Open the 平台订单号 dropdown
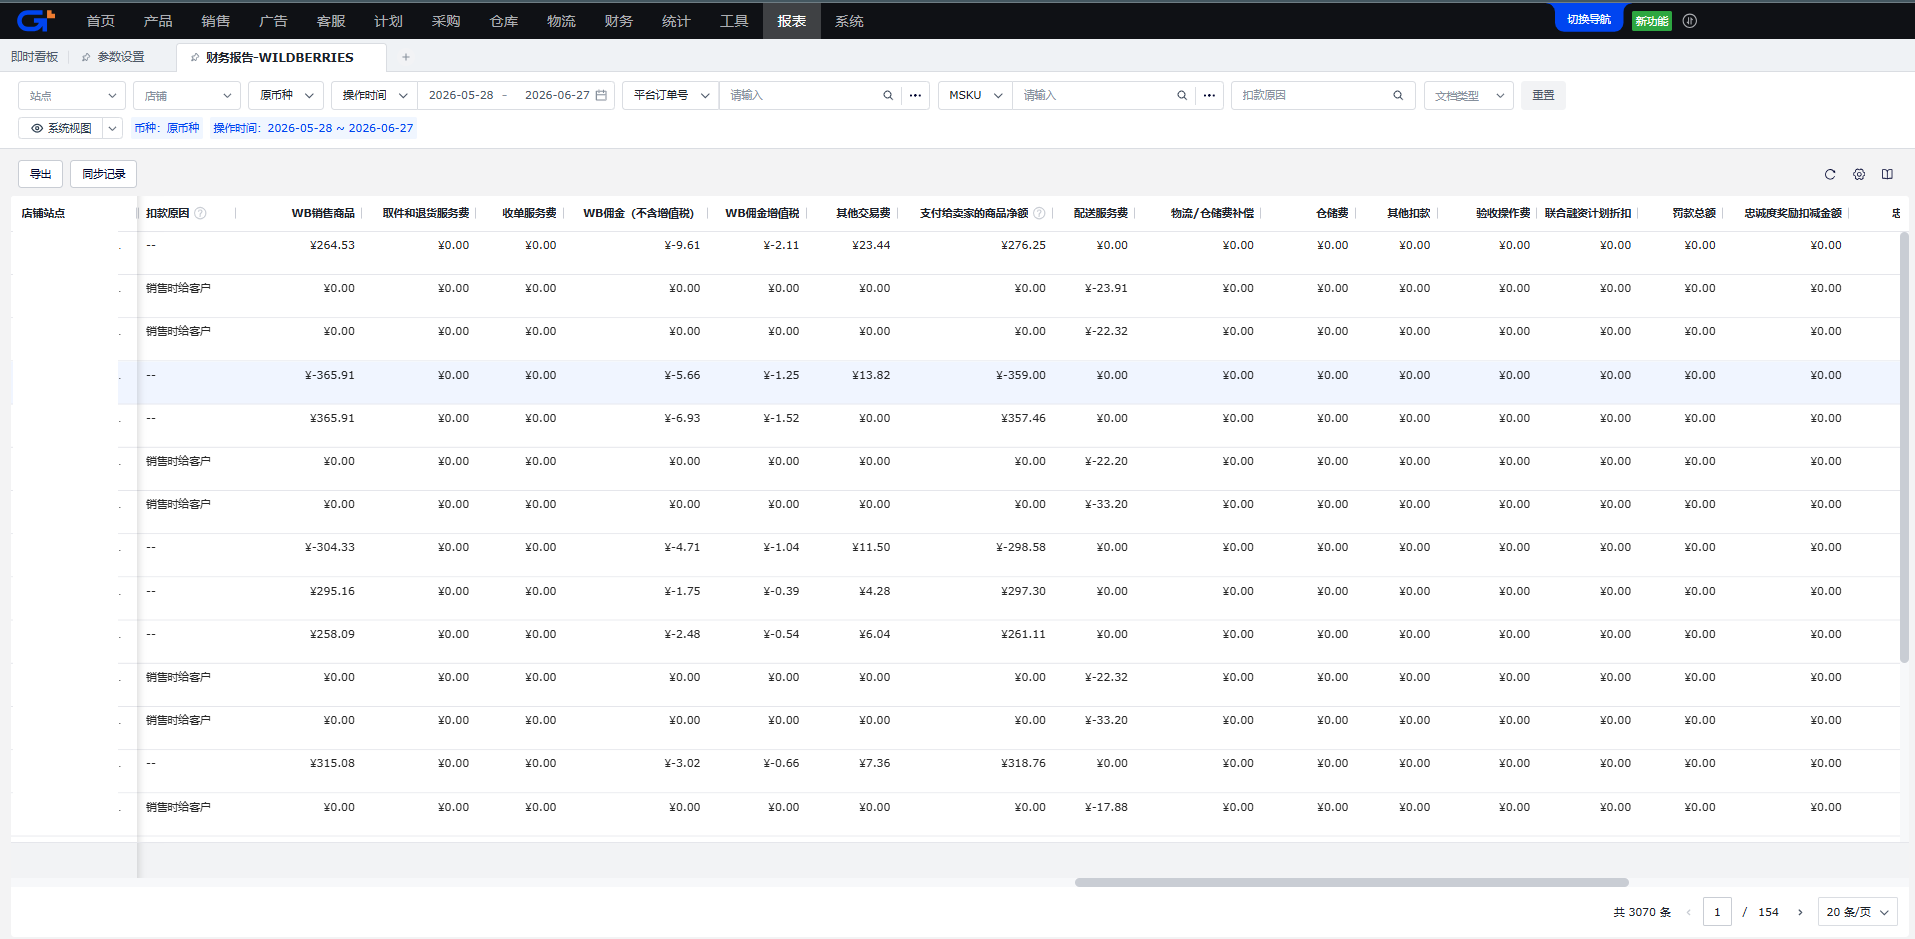The height and width of the screenshot is (939, 1915). click(671, 95)
